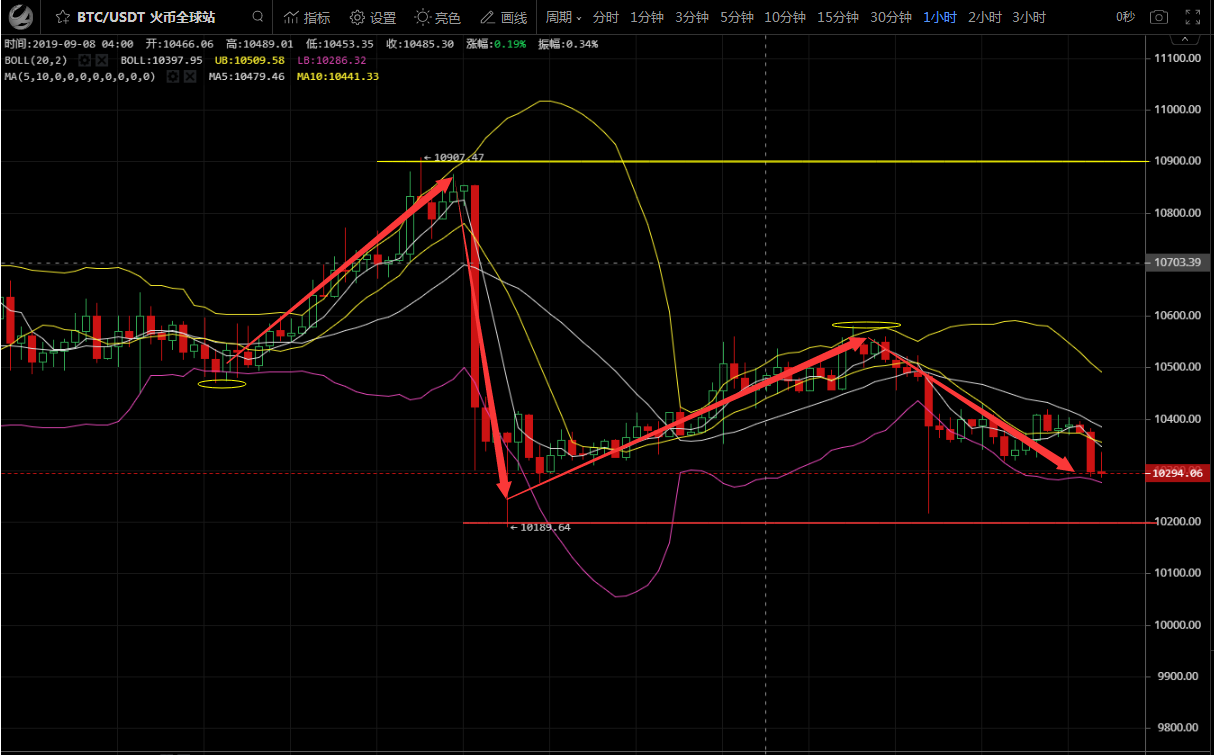
Task: Remove the BOLL indicator
Action: [x=101, y=60]
